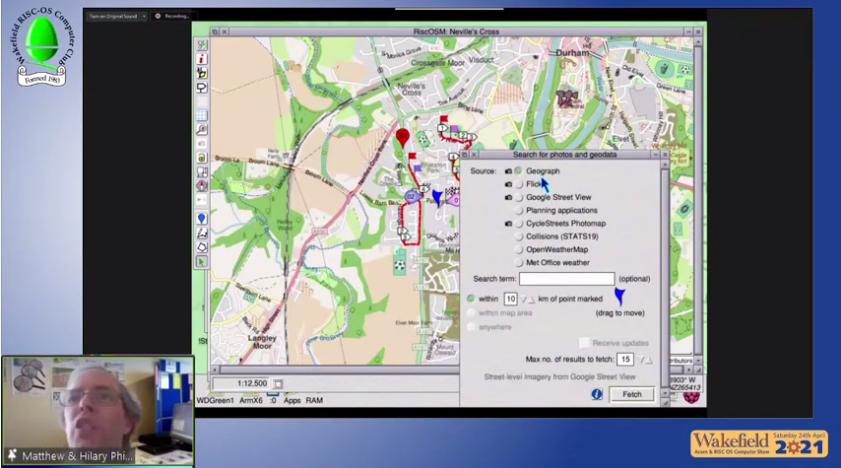Click the top green-cross map toolbar icon
The image size is (841, 468).
tap(202, 45)
